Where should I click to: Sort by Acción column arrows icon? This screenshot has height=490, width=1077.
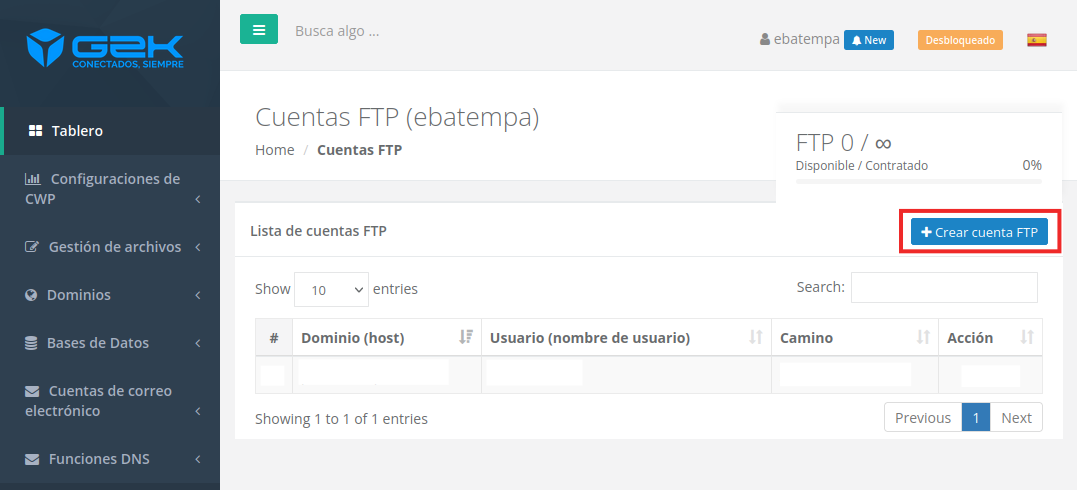click(1027, 337)
